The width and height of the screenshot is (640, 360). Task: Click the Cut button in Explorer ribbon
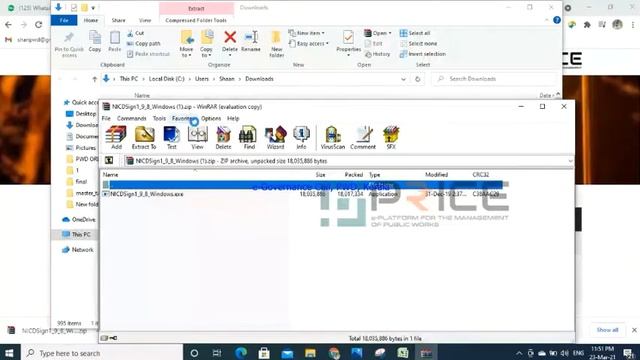(136, 33)
